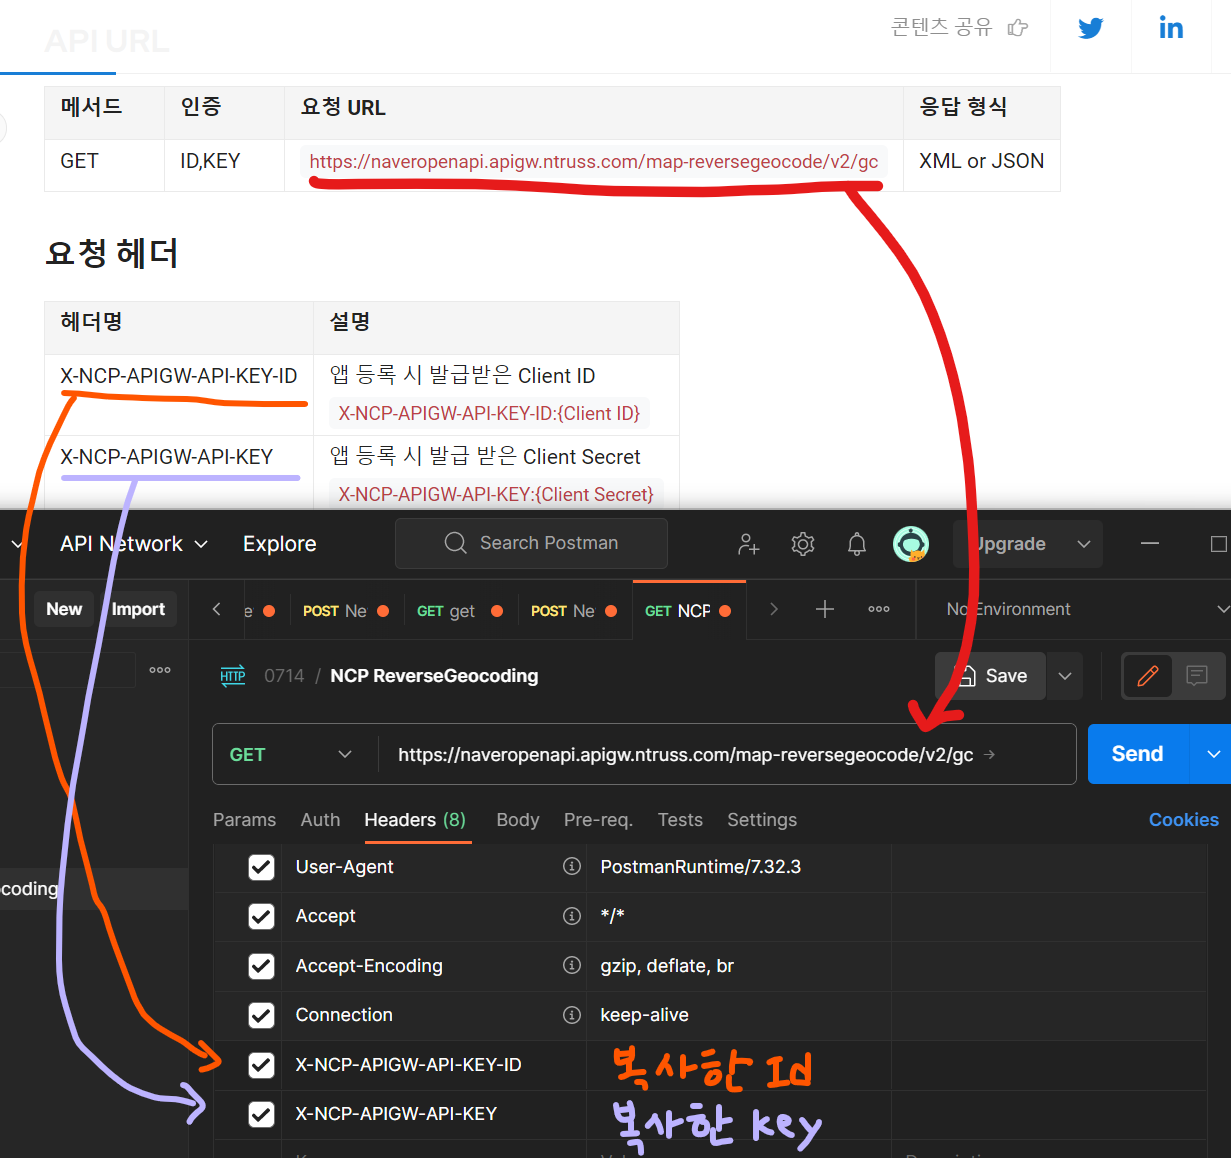Open invite collaborators icon in Postman
This screenshot has height=1158, width=1231.
click(748, 544)
